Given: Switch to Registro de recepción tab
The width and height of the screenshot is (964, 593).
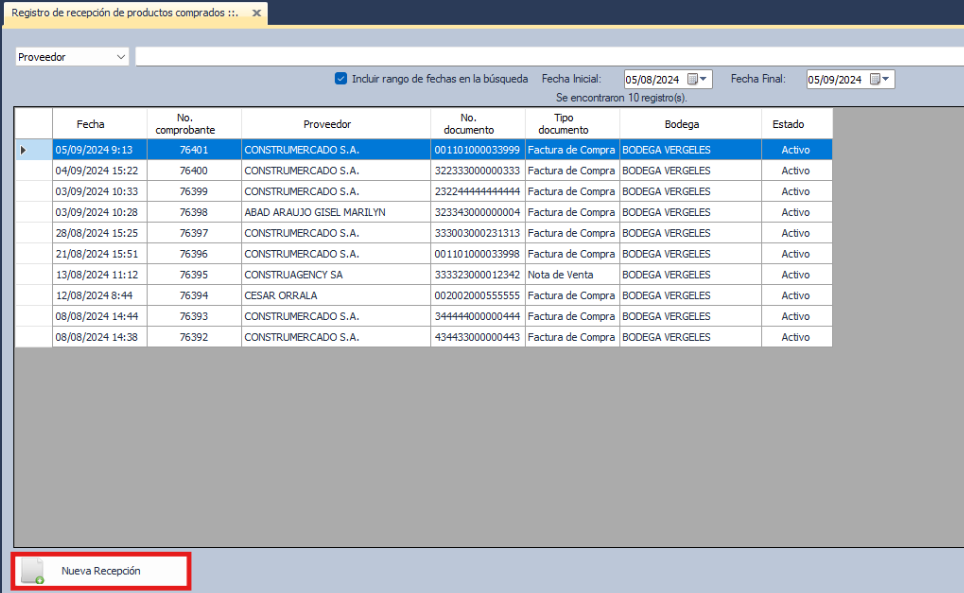Looking at the screenshot, I should coord(125,13).
